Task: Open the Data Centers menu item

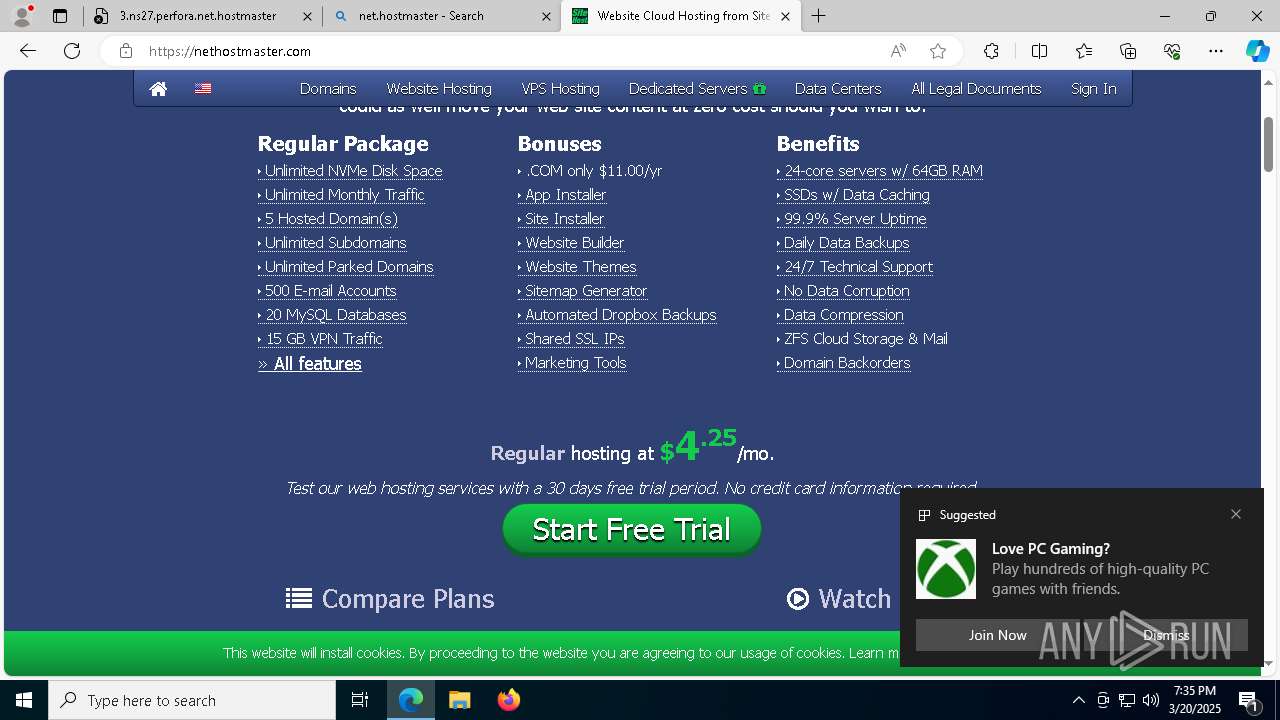Action: (838, 89)
